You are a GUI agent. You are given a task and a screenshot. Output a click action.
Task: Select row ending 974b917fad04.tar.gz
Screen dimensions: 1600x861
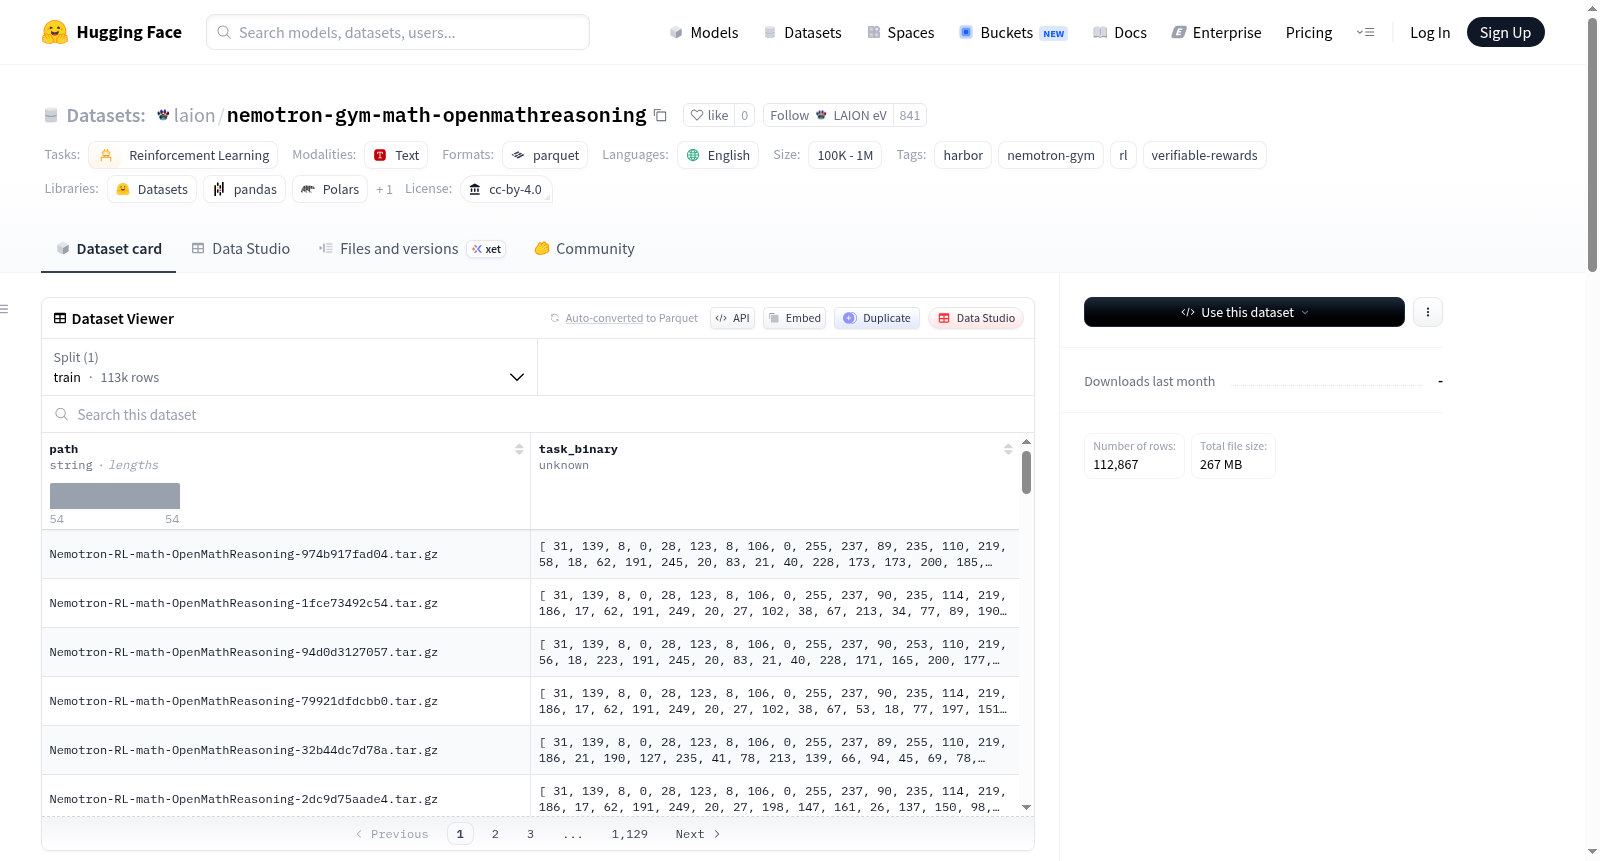point(530,554)
